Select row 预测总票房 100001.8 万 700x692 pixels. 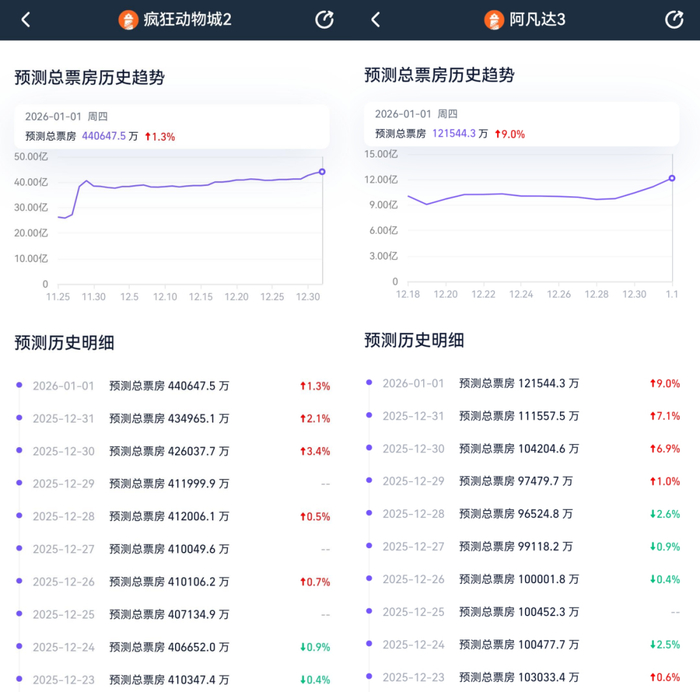pos(523,579)
